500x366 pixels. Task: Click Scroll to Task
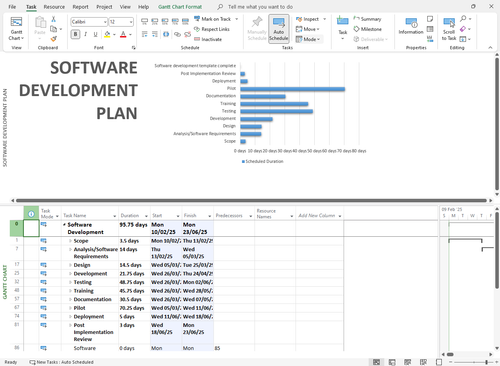pos(449,29)
